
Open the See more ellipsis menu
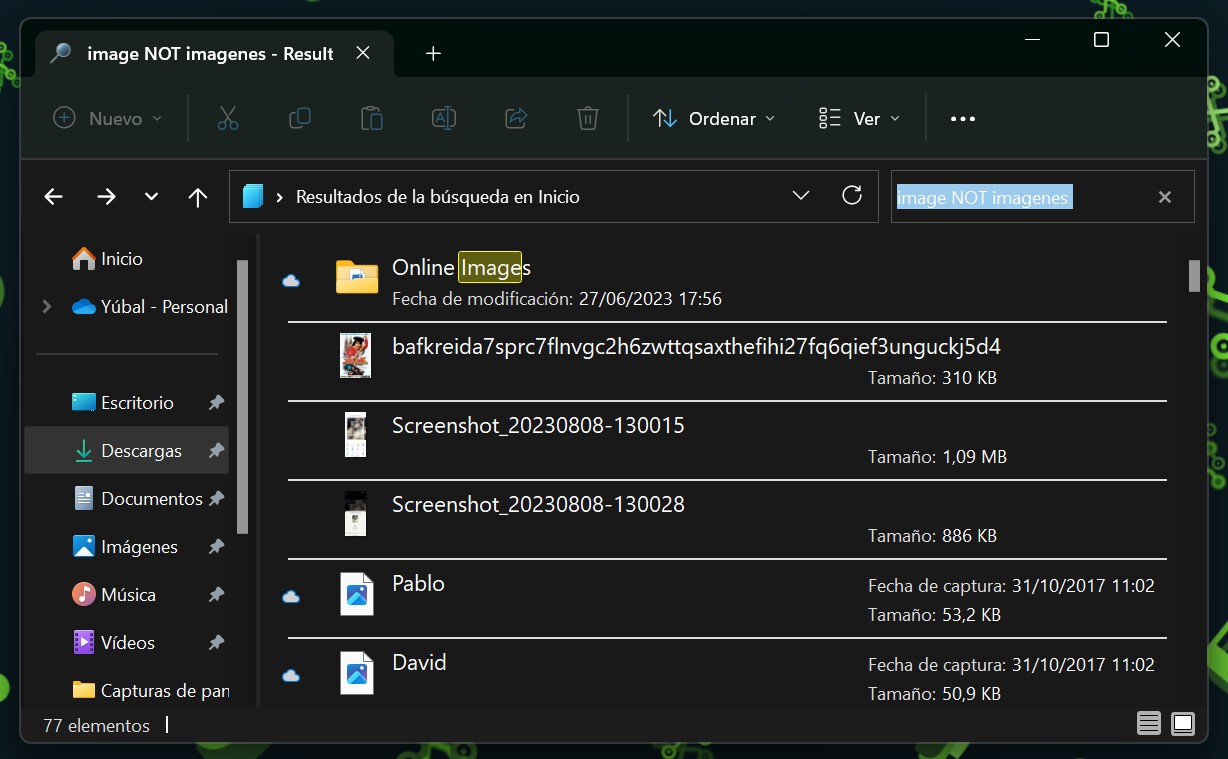tap(962, 118)
